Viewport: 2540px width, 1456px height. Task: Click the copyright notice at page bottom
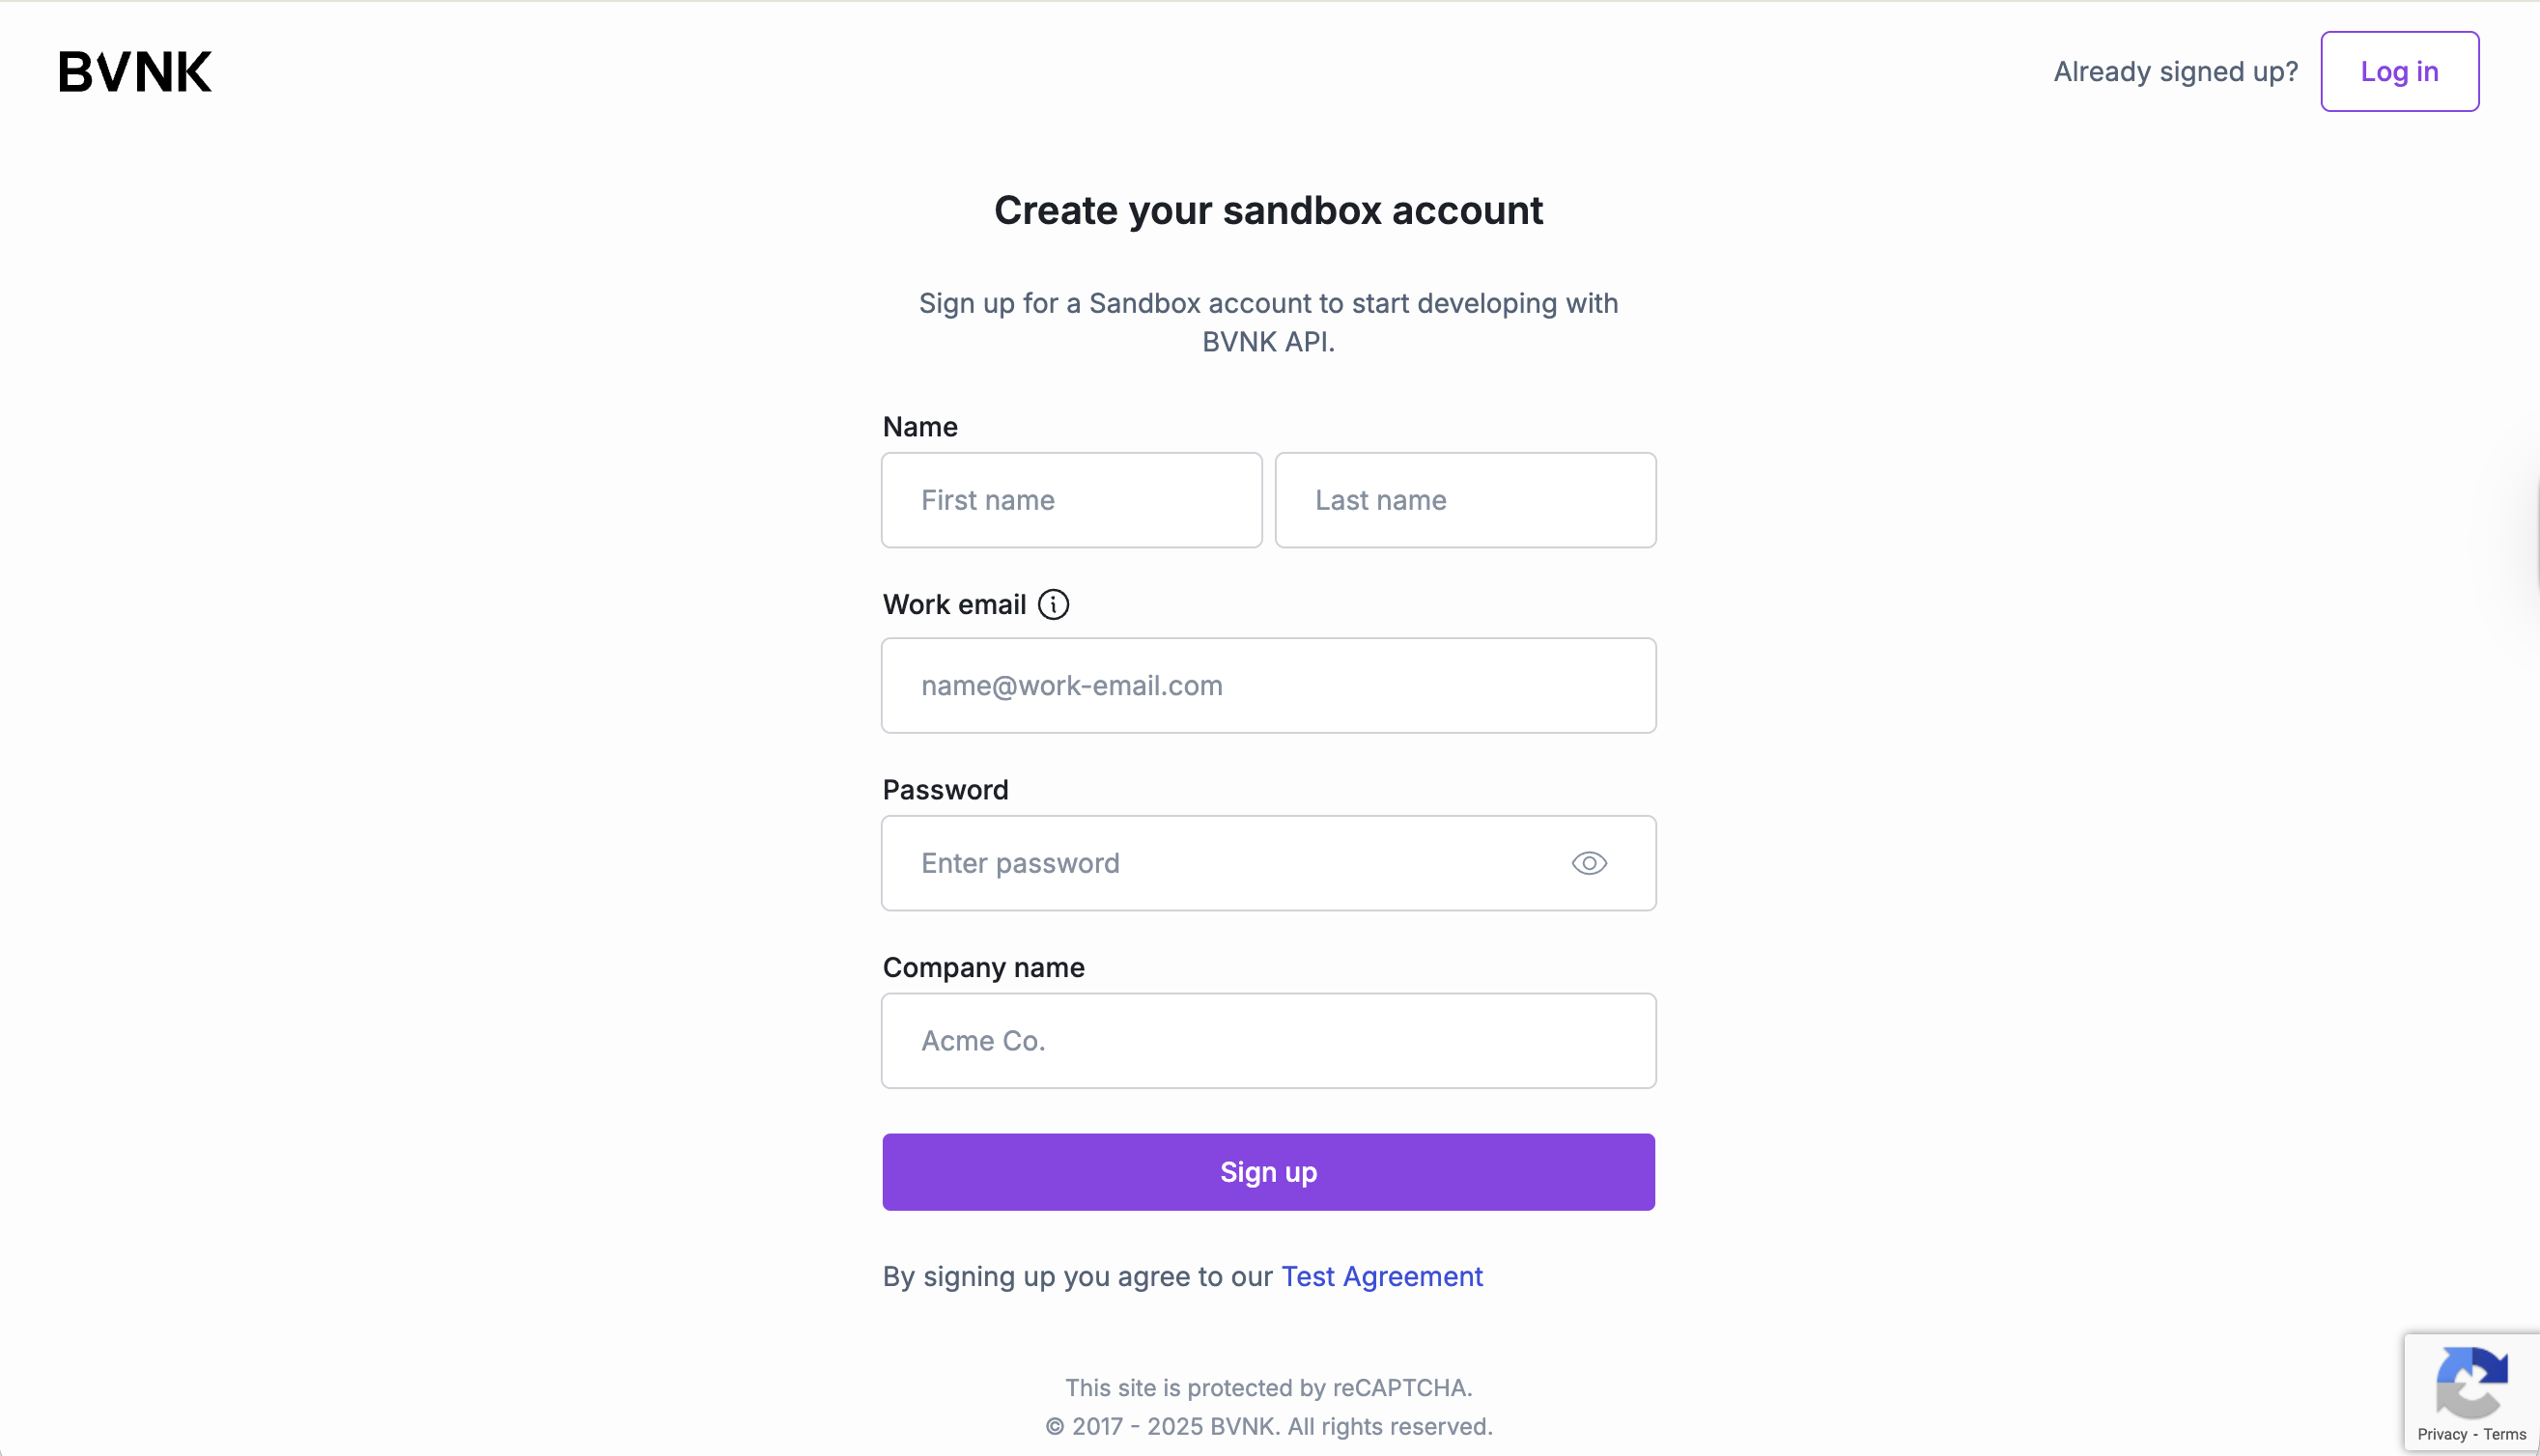tap(1268, 1425)
